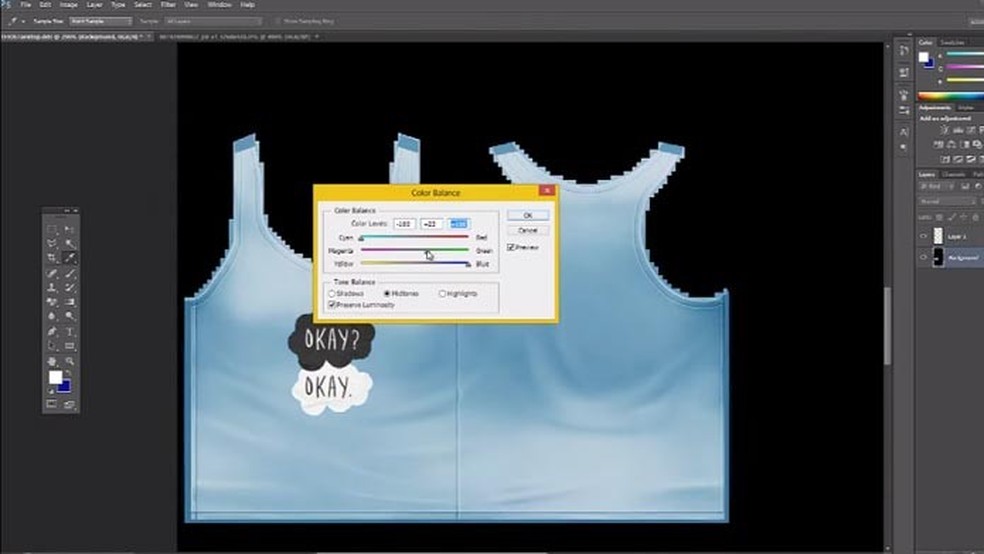This screenshot has width=984, height=554.
Task: Toggle Preserve Luminosity checkbox
Action: [331, 305]
